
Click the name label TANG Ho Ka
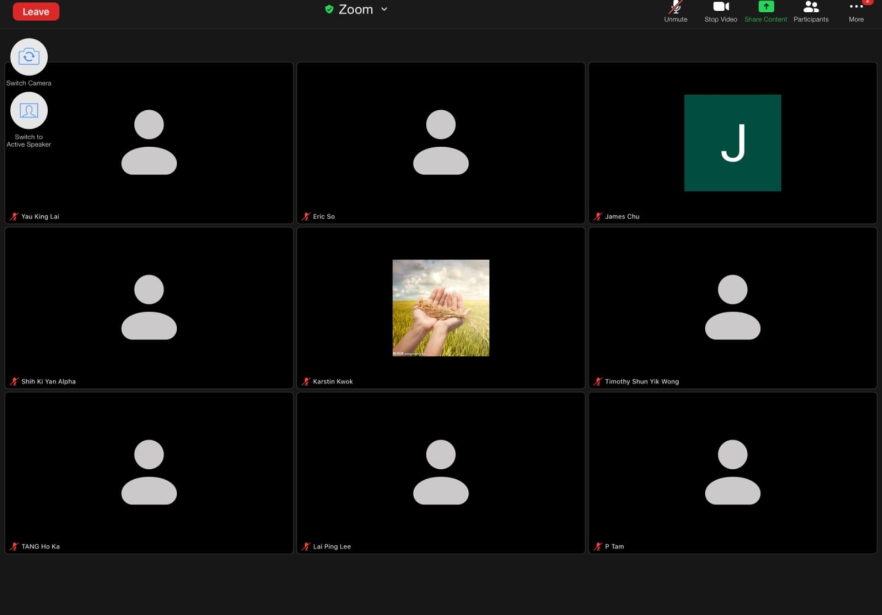point(40,546)
